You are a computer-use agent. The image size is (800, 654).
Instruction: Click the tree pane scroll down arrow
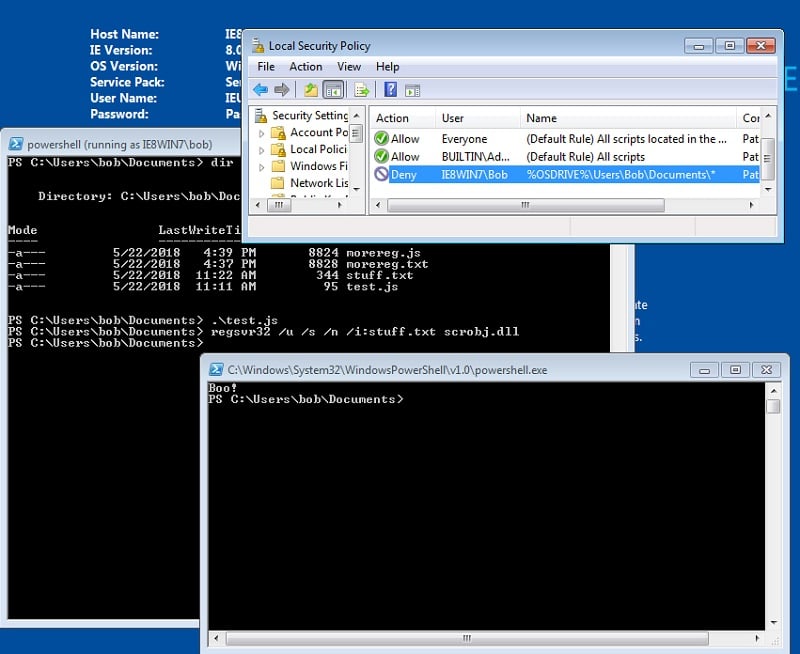[357, 189]
